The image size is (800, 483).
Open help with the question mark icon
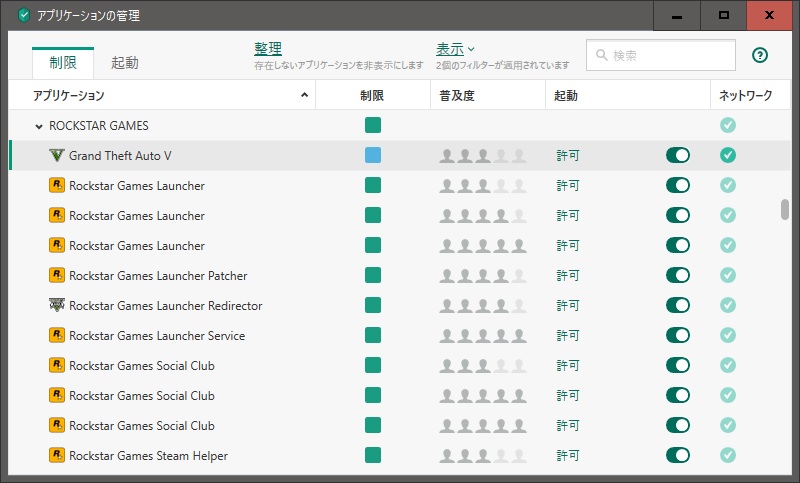pyautogui.click(x=760, y=55)
